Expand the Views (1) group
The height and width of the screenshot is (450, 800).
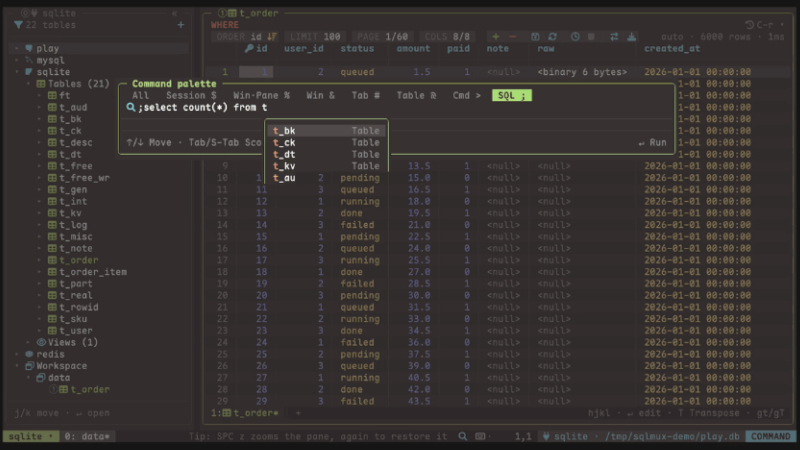pyautogui.click(x=29, y=342)
